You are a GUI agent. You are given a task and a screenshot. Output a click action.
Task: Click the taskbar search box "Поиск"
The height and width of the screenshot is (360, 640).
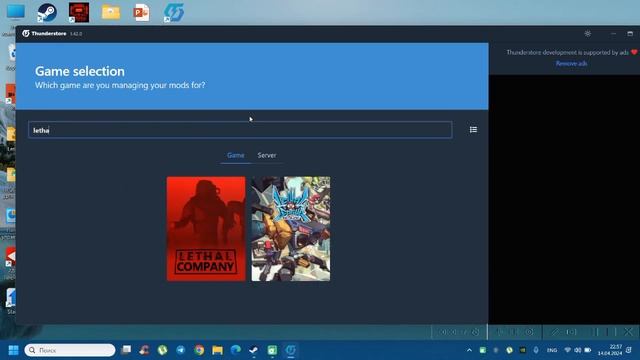click(x=70, y=350)
